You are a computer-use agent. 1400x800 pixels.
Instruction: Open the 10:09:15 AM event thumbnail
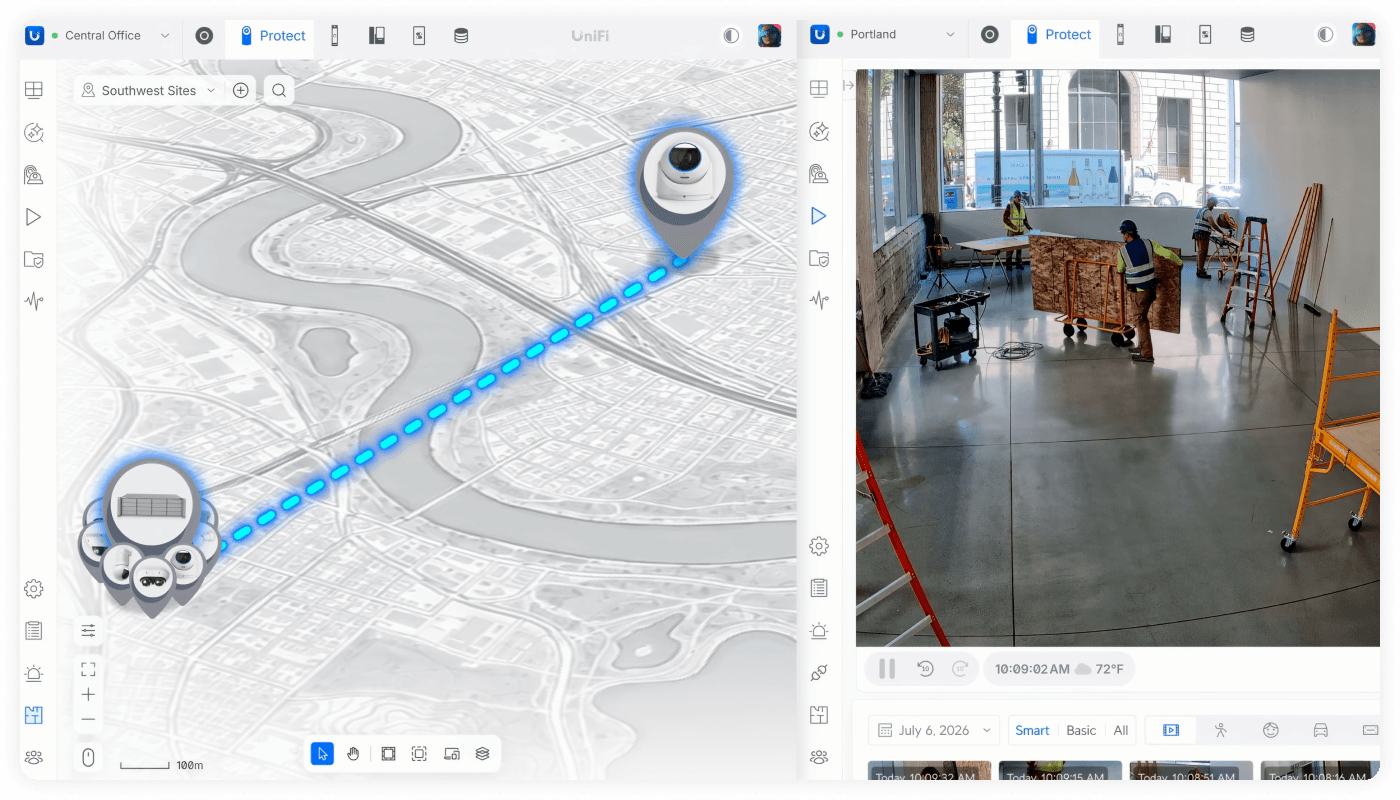tap(1060, 771)
